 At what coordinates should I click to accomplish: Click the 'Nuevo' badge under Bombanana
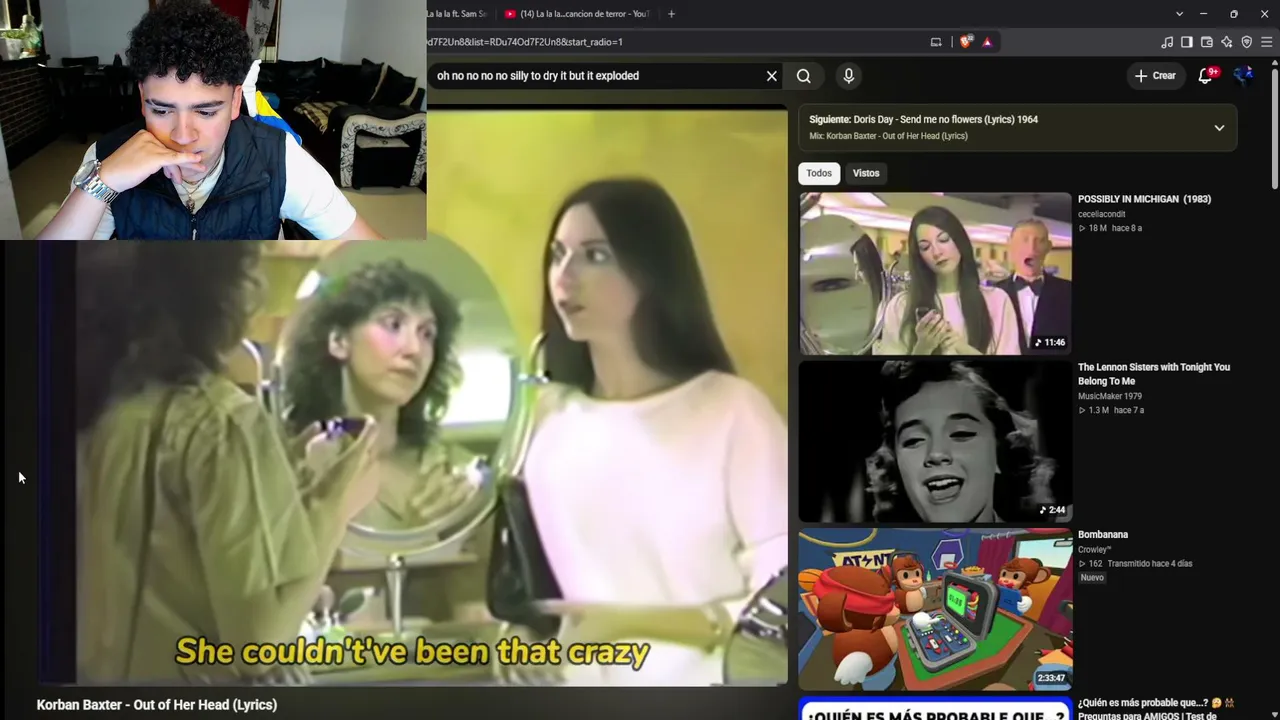click(1092, 578)
